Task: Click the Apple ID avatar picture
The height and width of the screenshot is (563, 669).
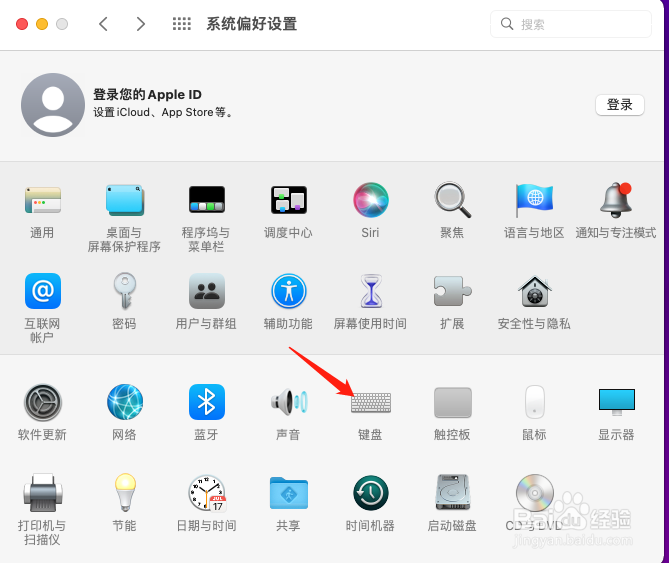Action: [x=53, y=105]
